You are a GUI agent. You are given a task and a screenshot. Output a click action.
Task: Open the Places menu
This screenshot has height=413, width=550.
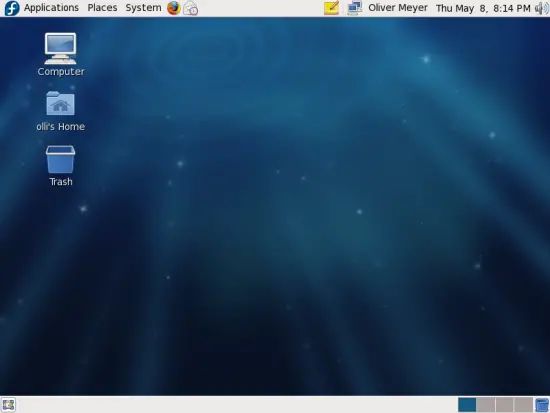coord(102,8)
